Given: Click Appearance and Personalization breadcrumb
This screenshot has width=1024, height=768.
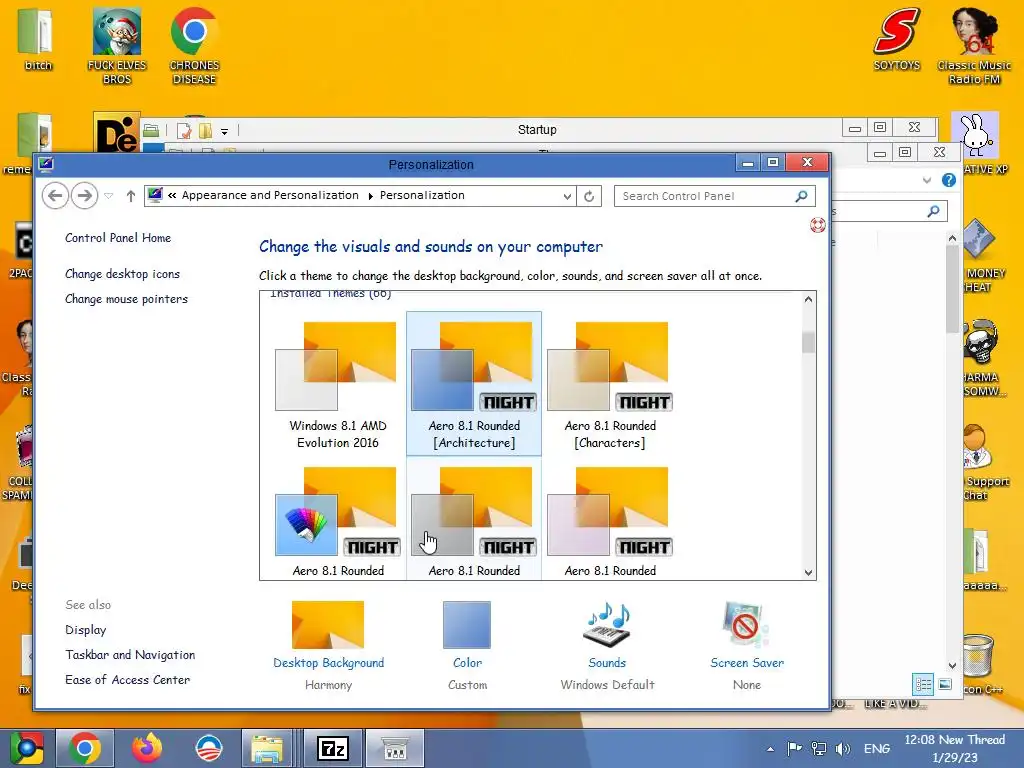Looking at the screenshot, I should click(x=270, y=195).
